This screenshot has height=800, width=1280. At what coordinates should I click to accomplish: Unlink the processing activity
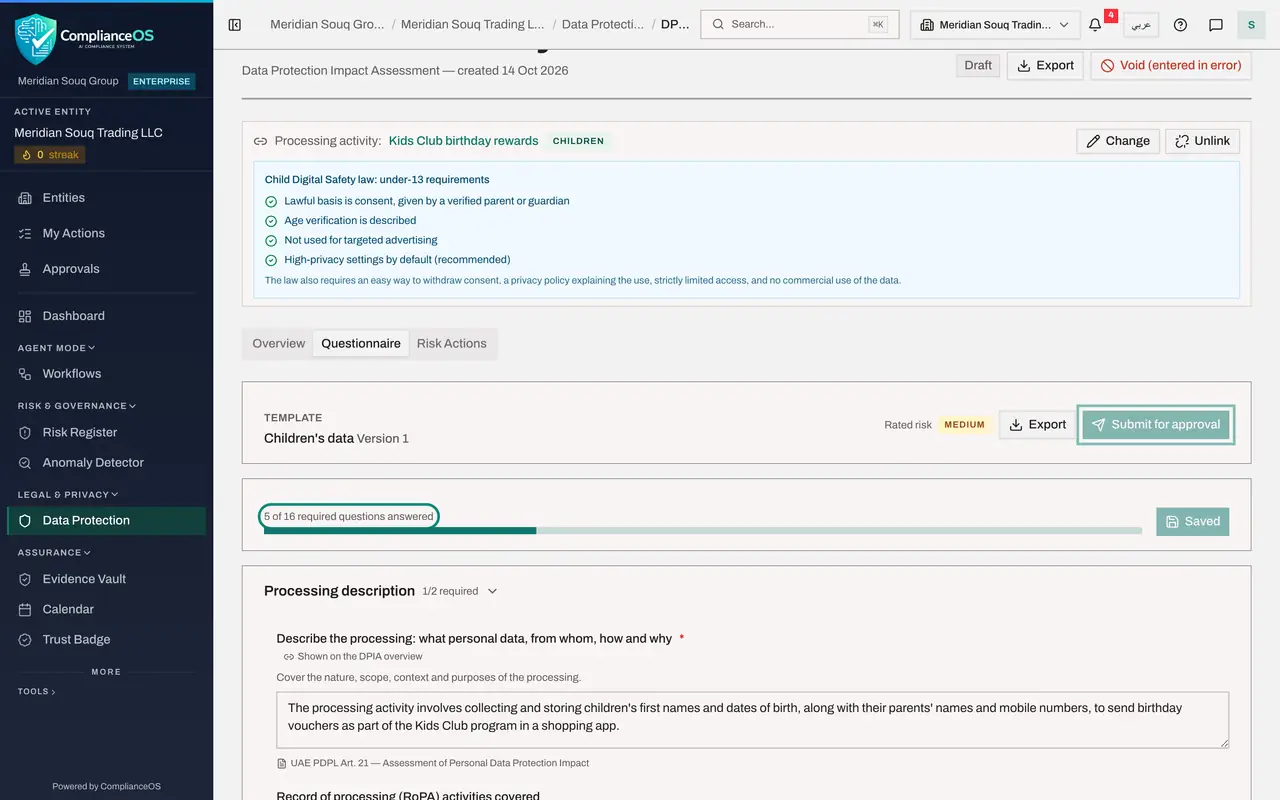coord(1203,141)
